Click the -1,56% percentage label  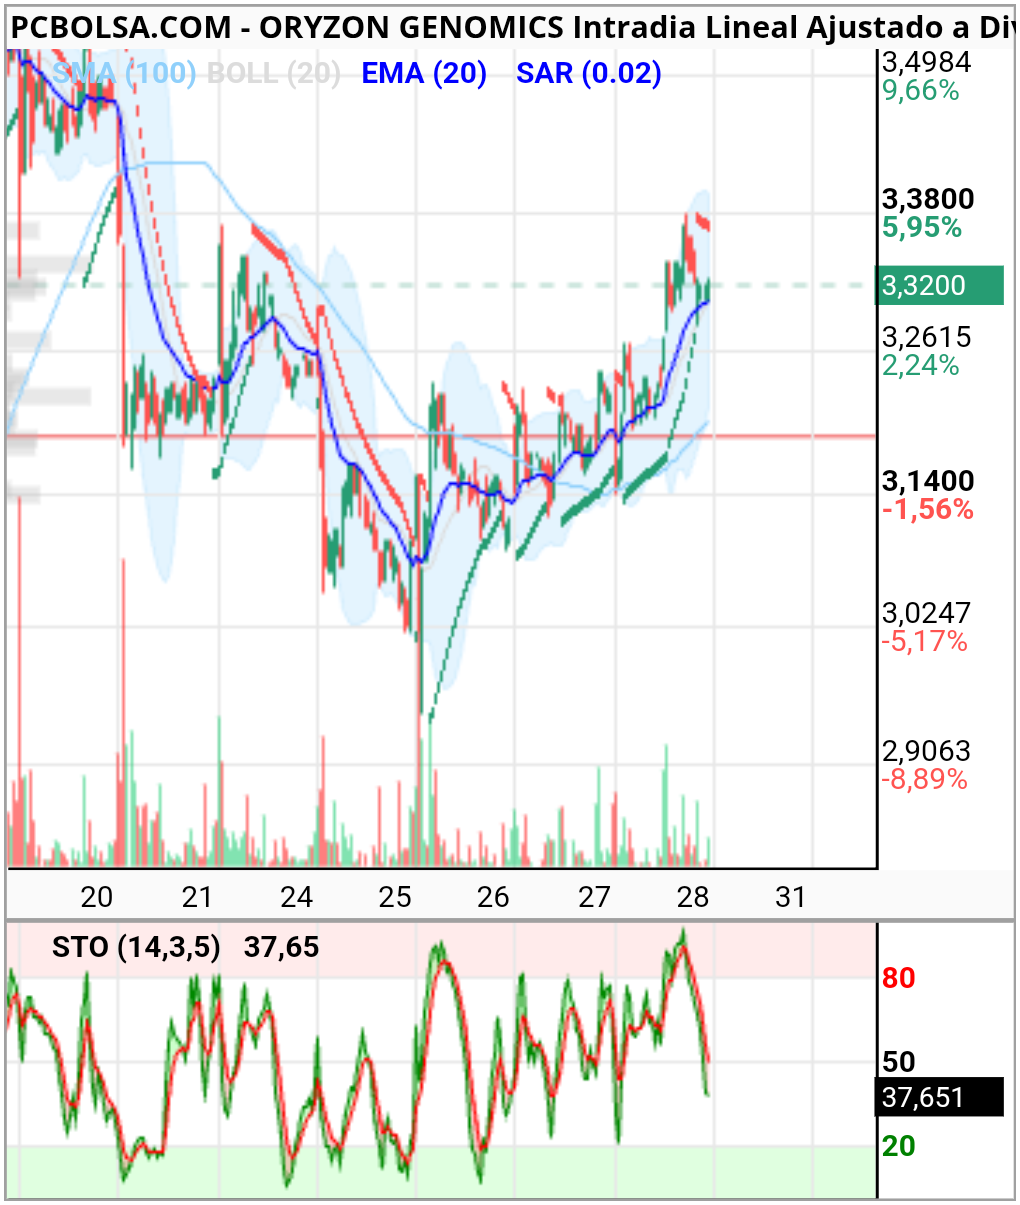(928, 509)
